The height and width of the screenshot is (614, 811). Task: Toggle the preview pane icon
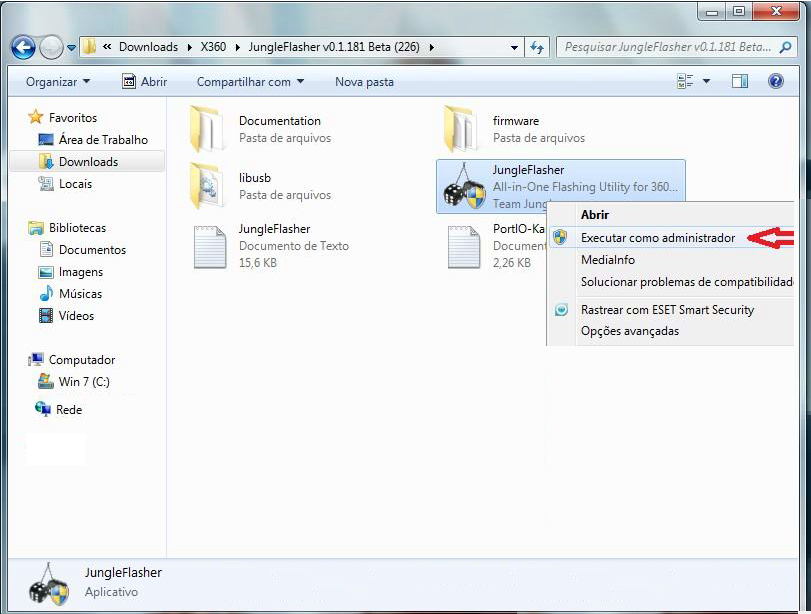[x=740, y=81]
